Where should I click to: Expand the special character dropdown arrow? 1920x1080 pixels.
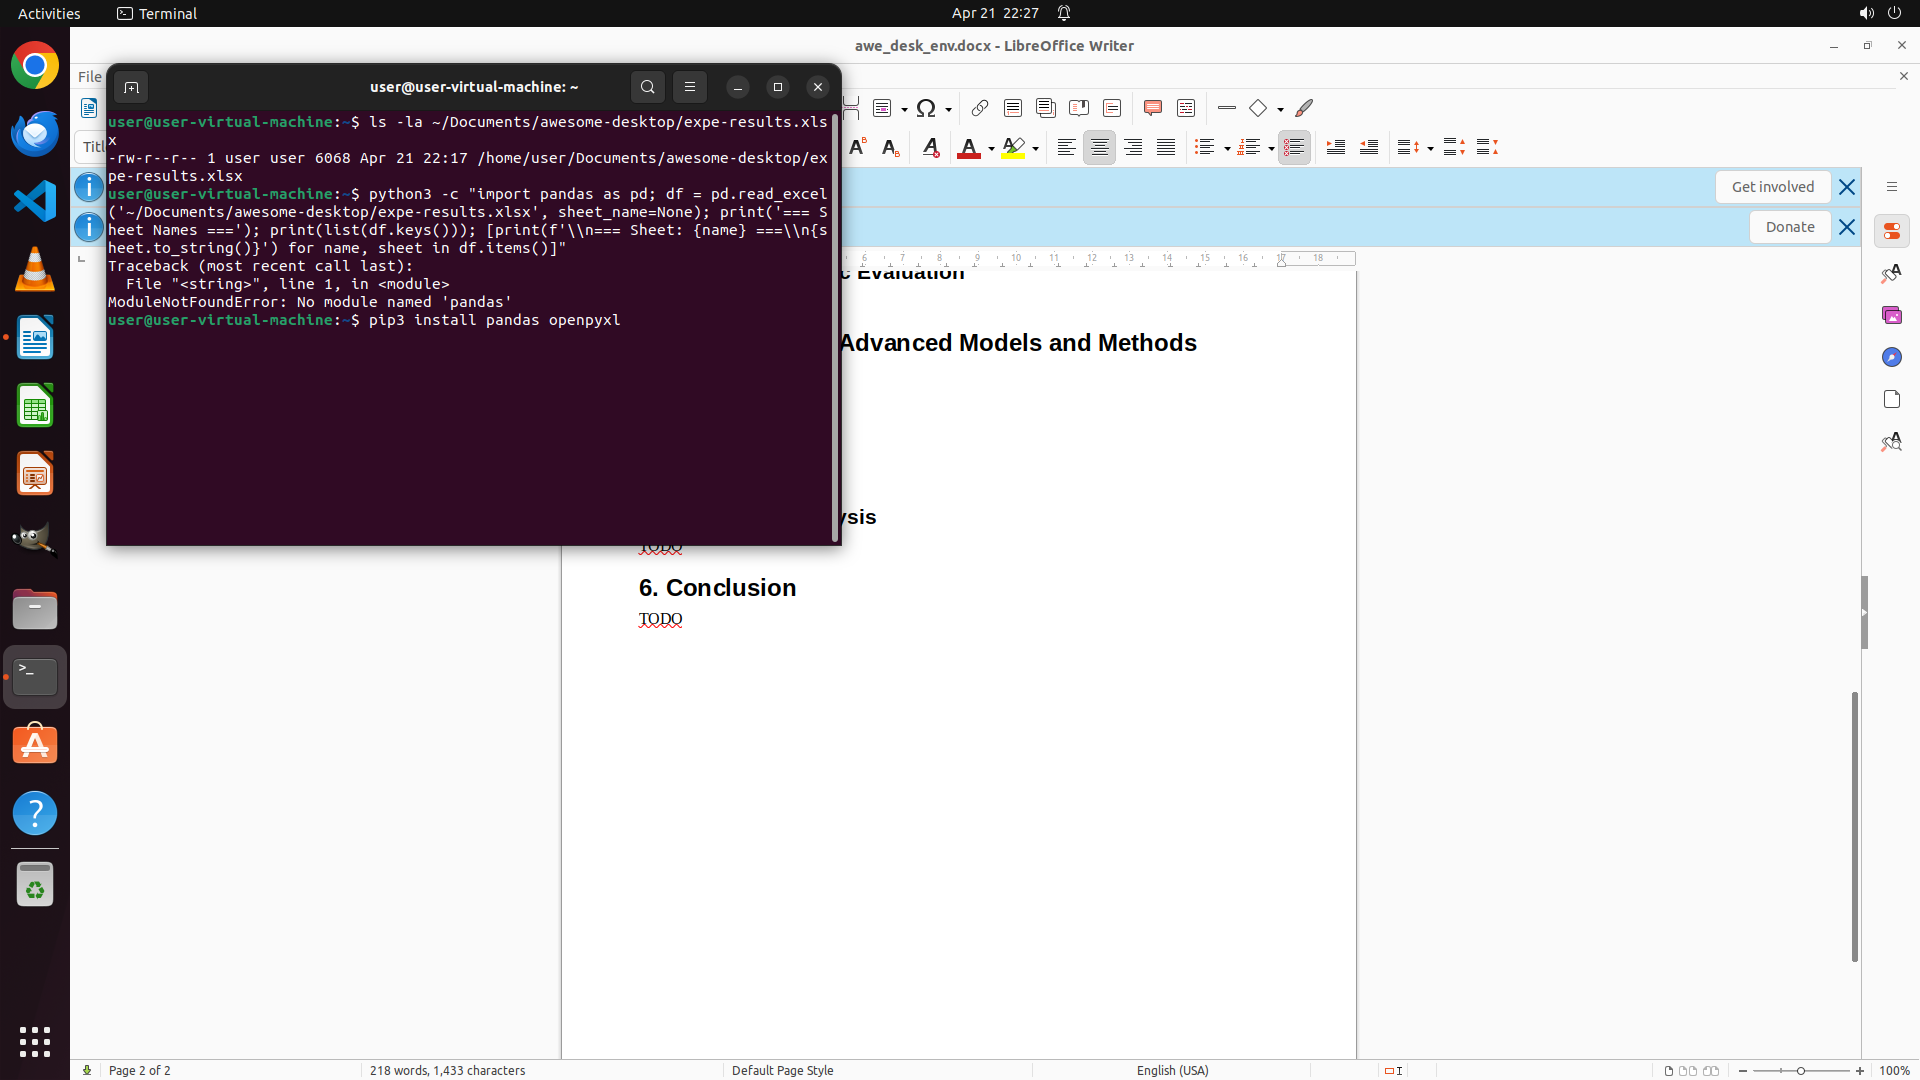[x=948, y=109]
